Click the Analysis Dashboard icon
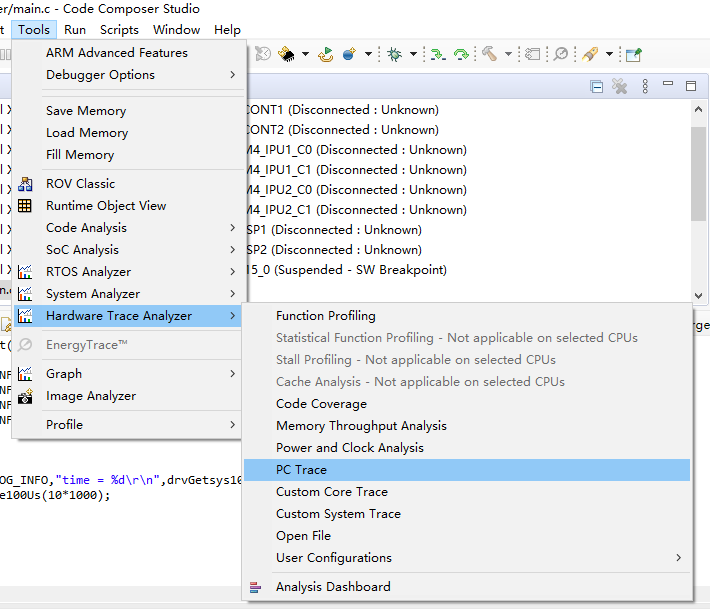The image size is (710, 609). point(255,588)
